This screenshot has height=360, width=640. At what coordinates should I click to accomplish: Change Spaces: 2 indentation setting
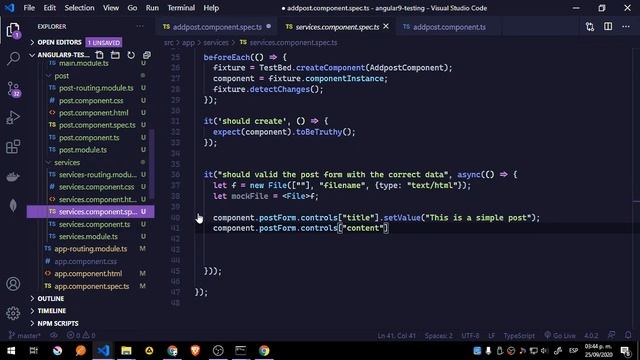[x=438, y=336]
